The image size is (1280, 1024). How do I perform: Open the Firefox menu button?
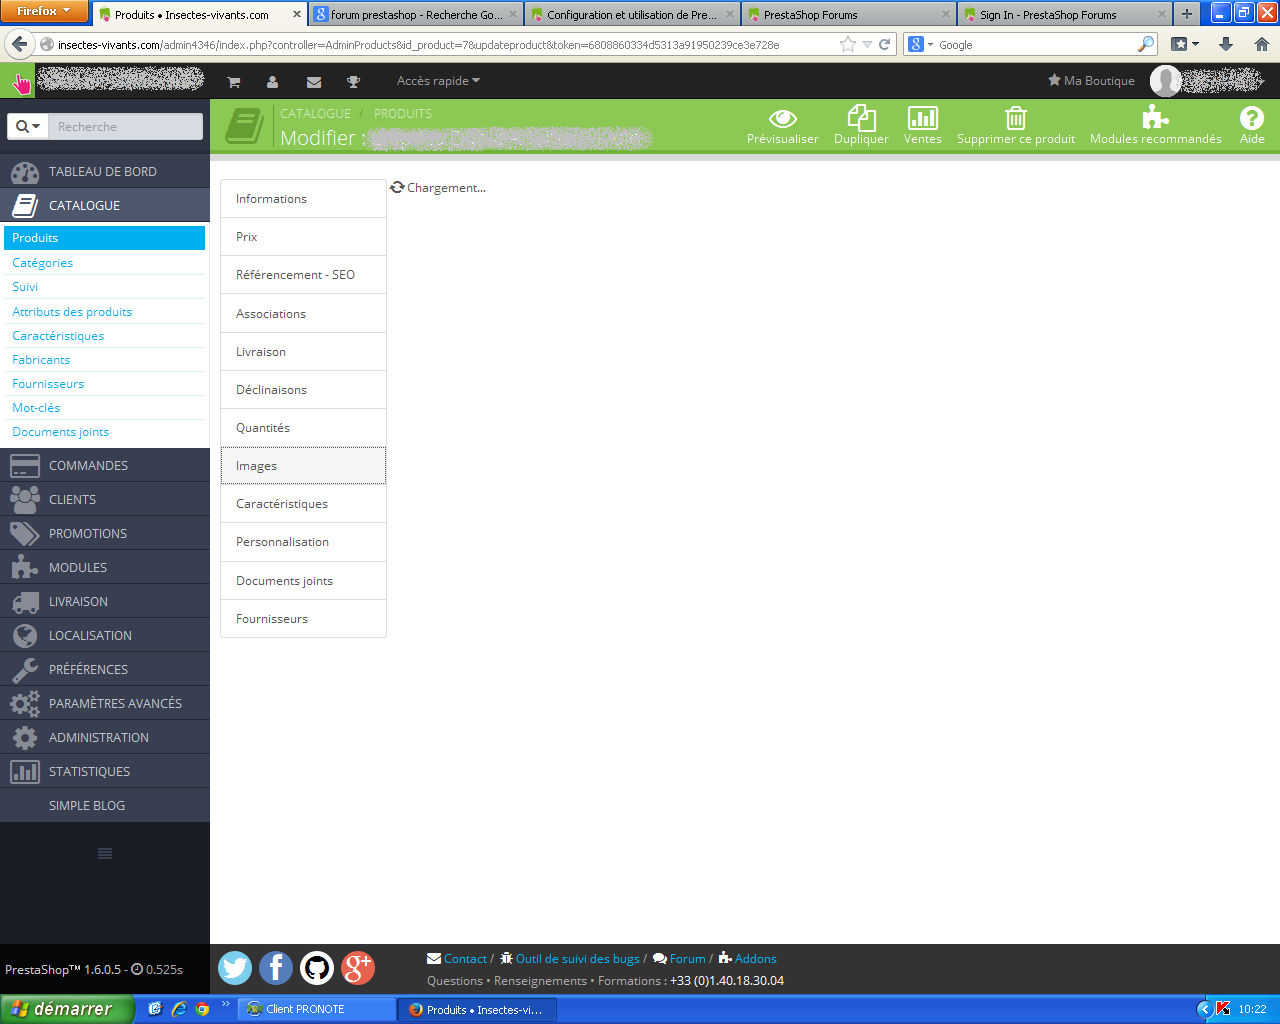pos(43,11)
